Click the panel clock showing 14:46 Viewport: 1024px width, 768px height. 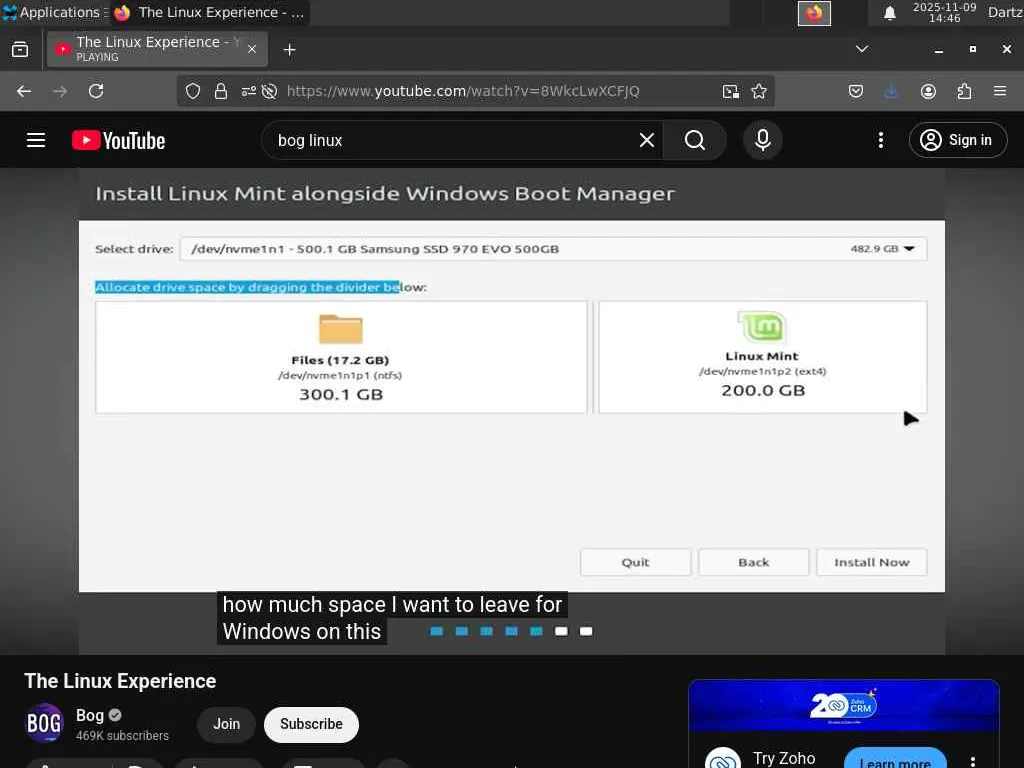tap(944, 12)
